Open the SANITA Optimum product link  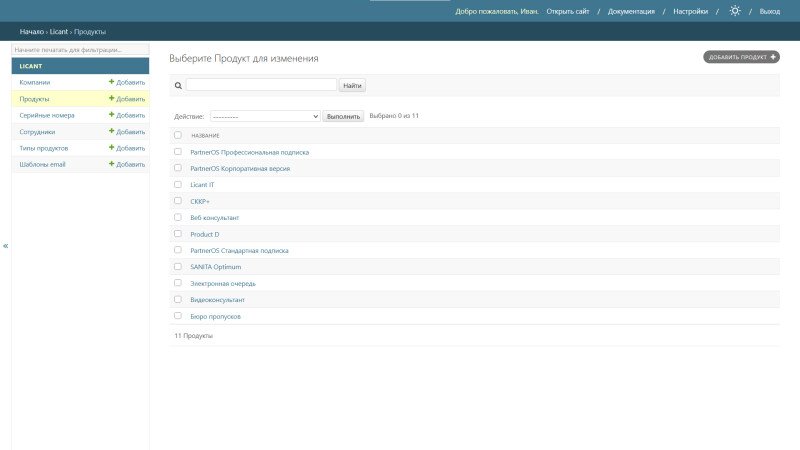[x=215, y=267]
